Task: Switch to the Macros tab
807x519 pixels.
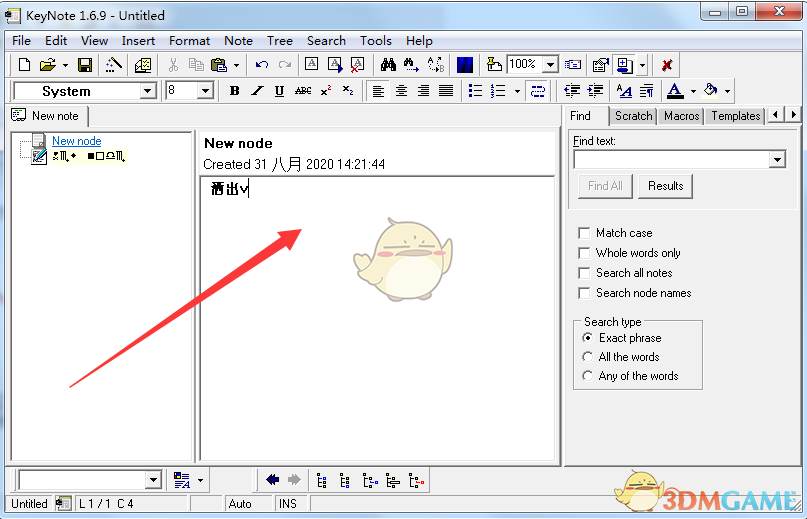Action: tap(681, 116)
